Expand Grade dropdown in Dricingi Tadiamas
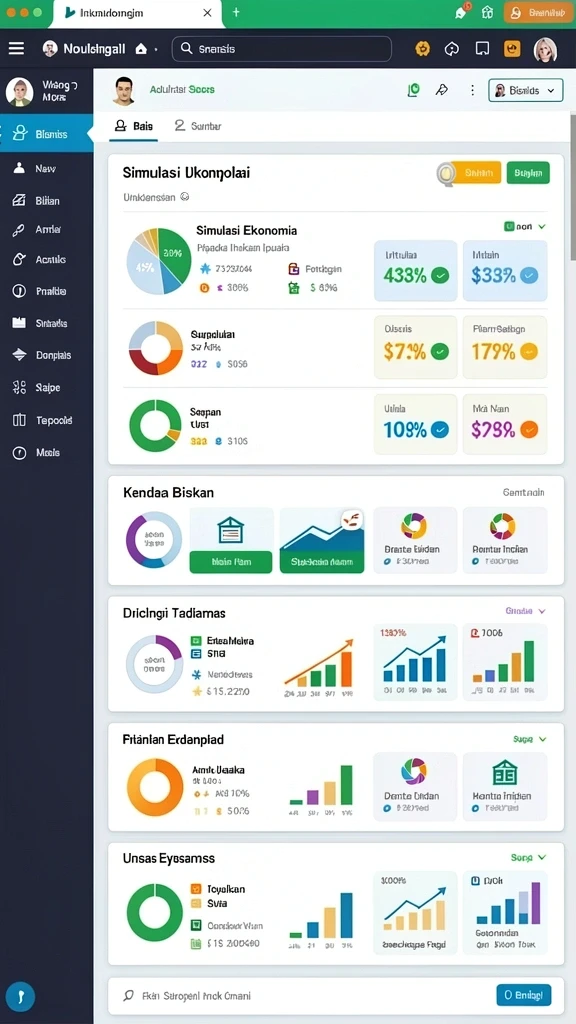The image size is (576, 1024). 526,611
